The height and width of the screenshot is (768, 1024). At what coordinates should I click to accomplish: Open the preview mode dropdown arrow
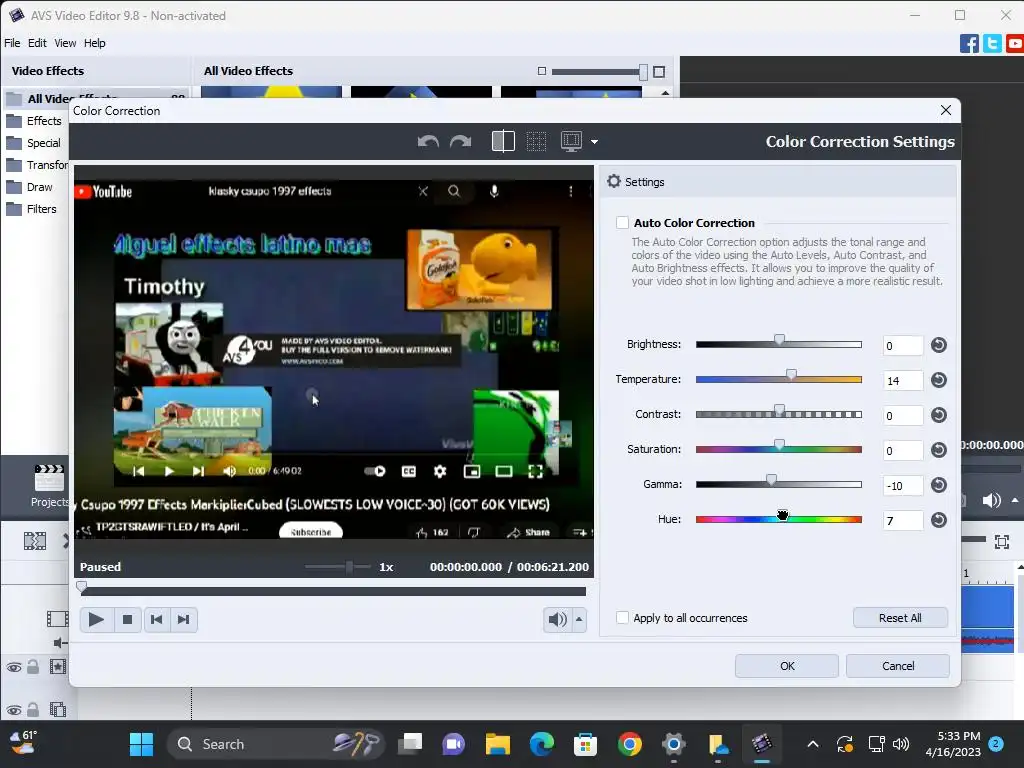[594, 142]
